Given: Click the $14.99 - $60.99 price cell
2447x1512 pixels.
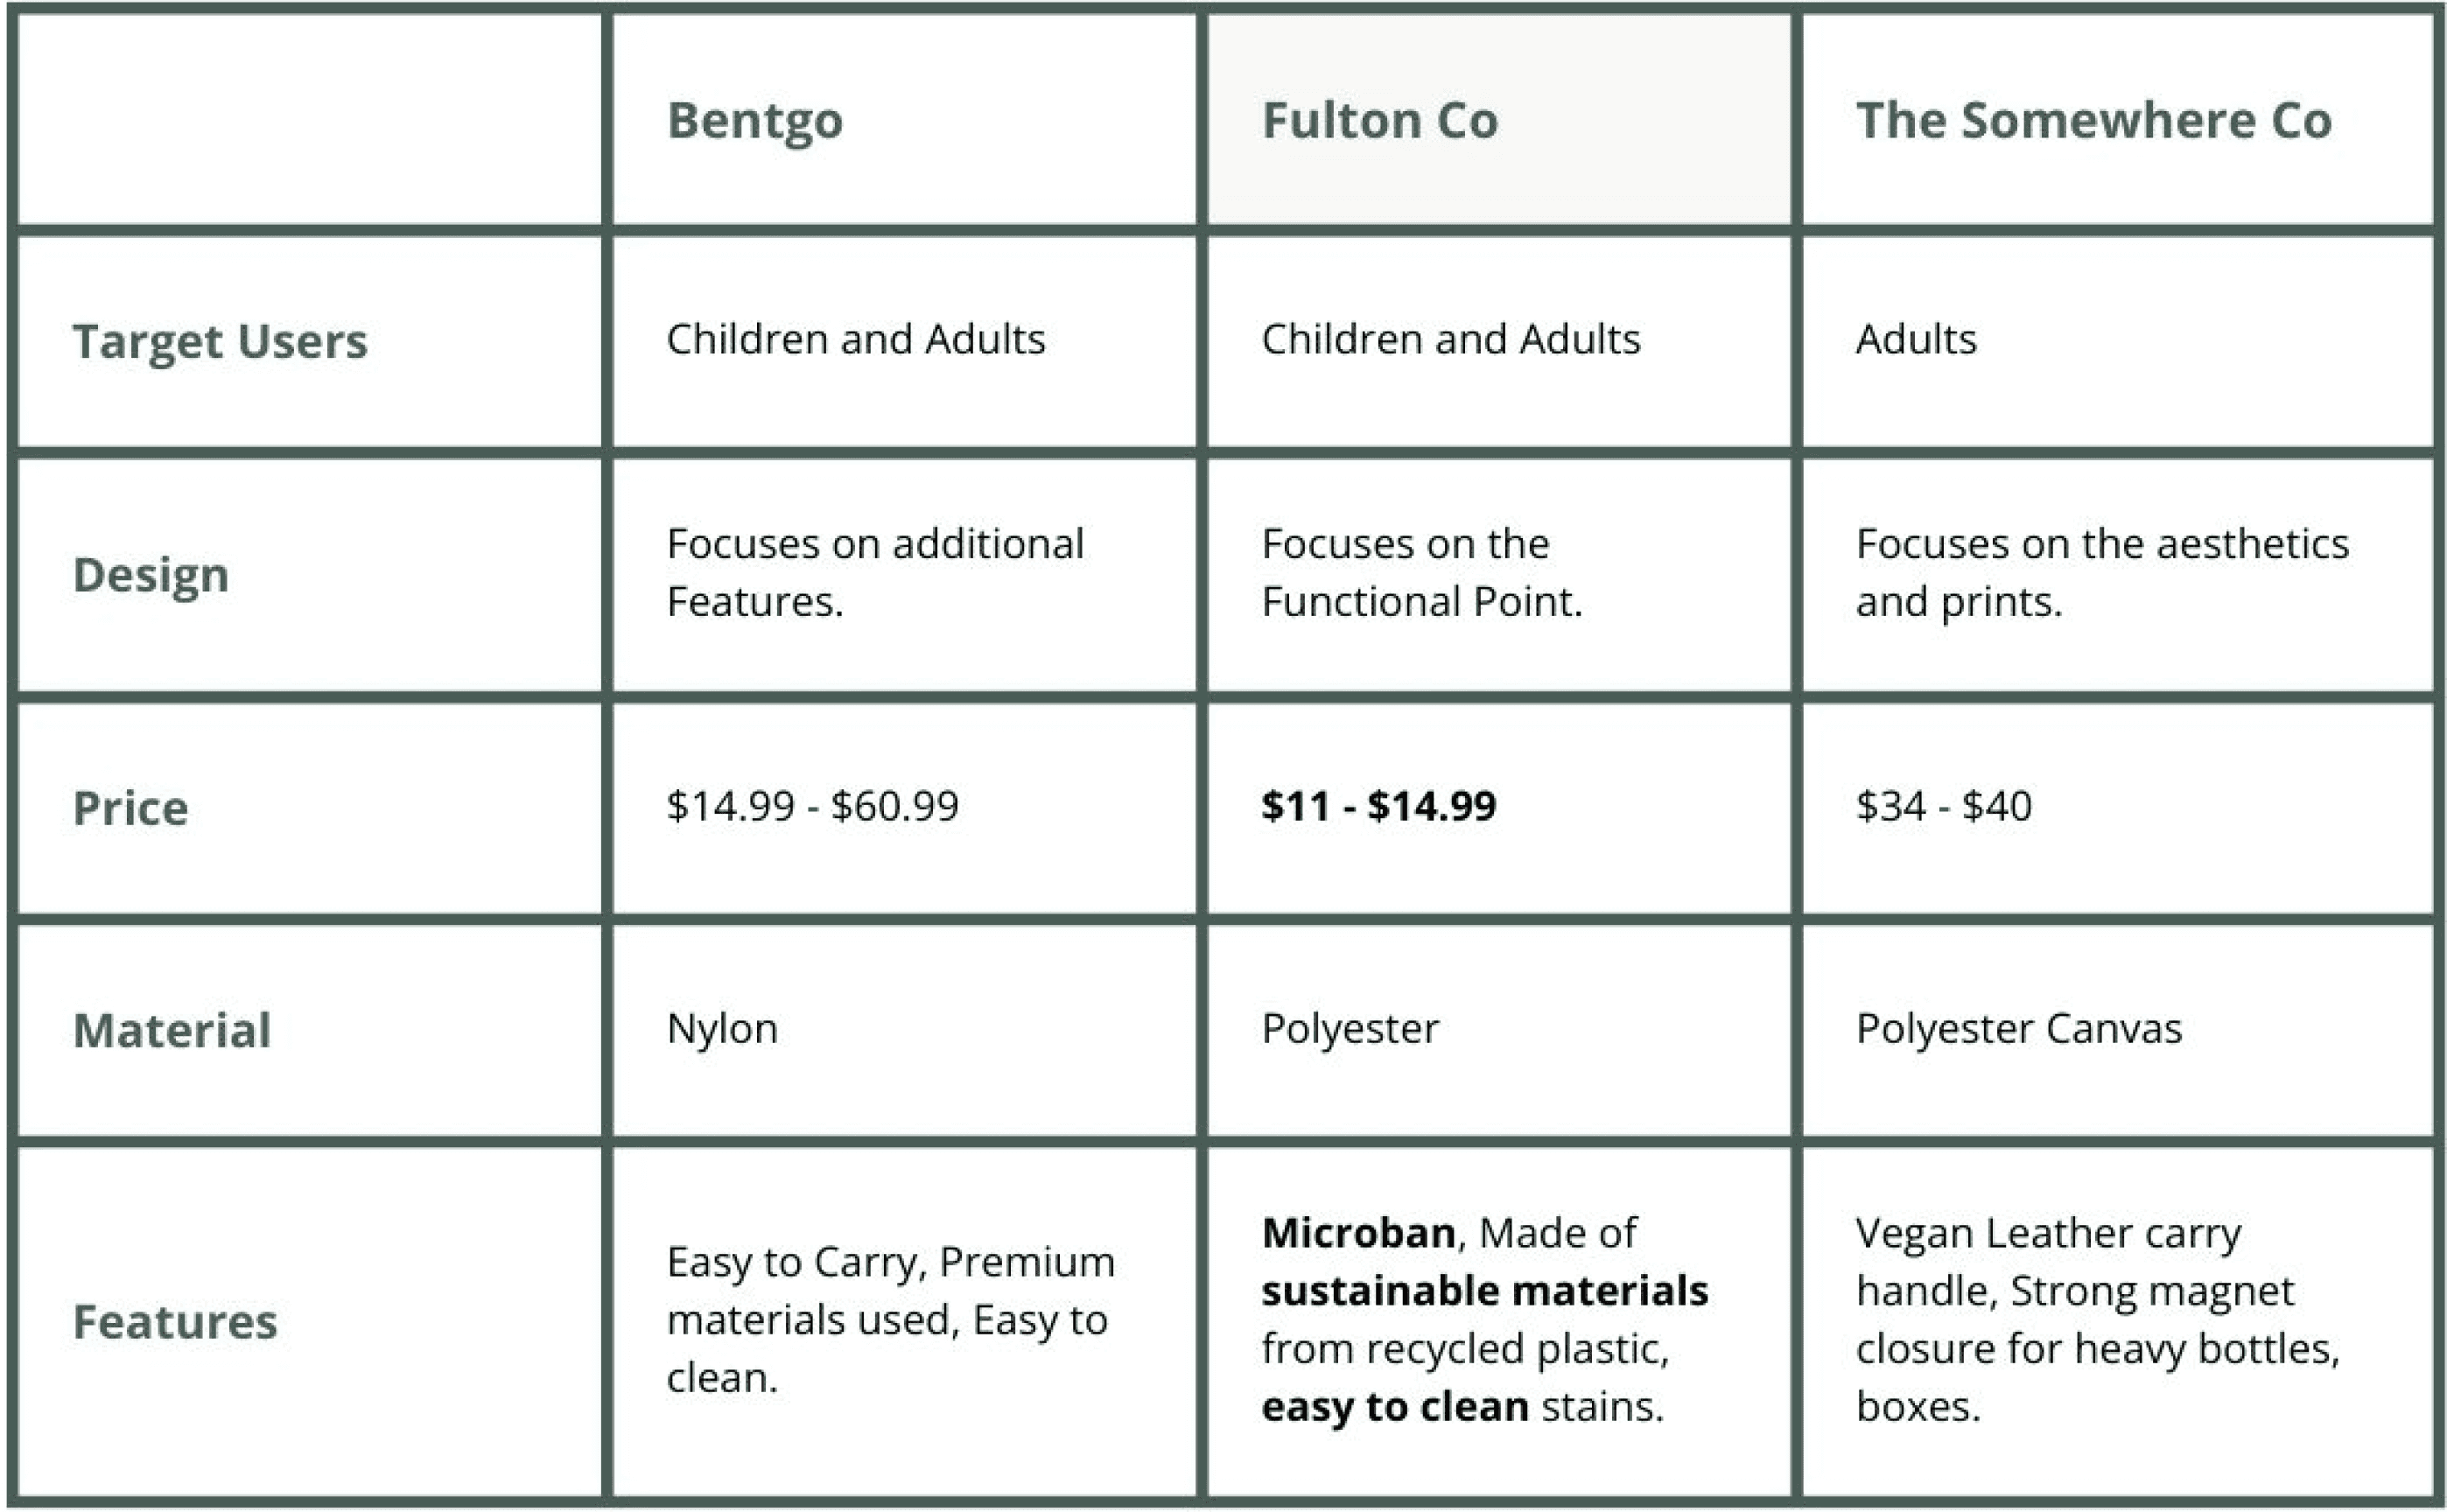Looking at the screenshot, I should point(812,806).
